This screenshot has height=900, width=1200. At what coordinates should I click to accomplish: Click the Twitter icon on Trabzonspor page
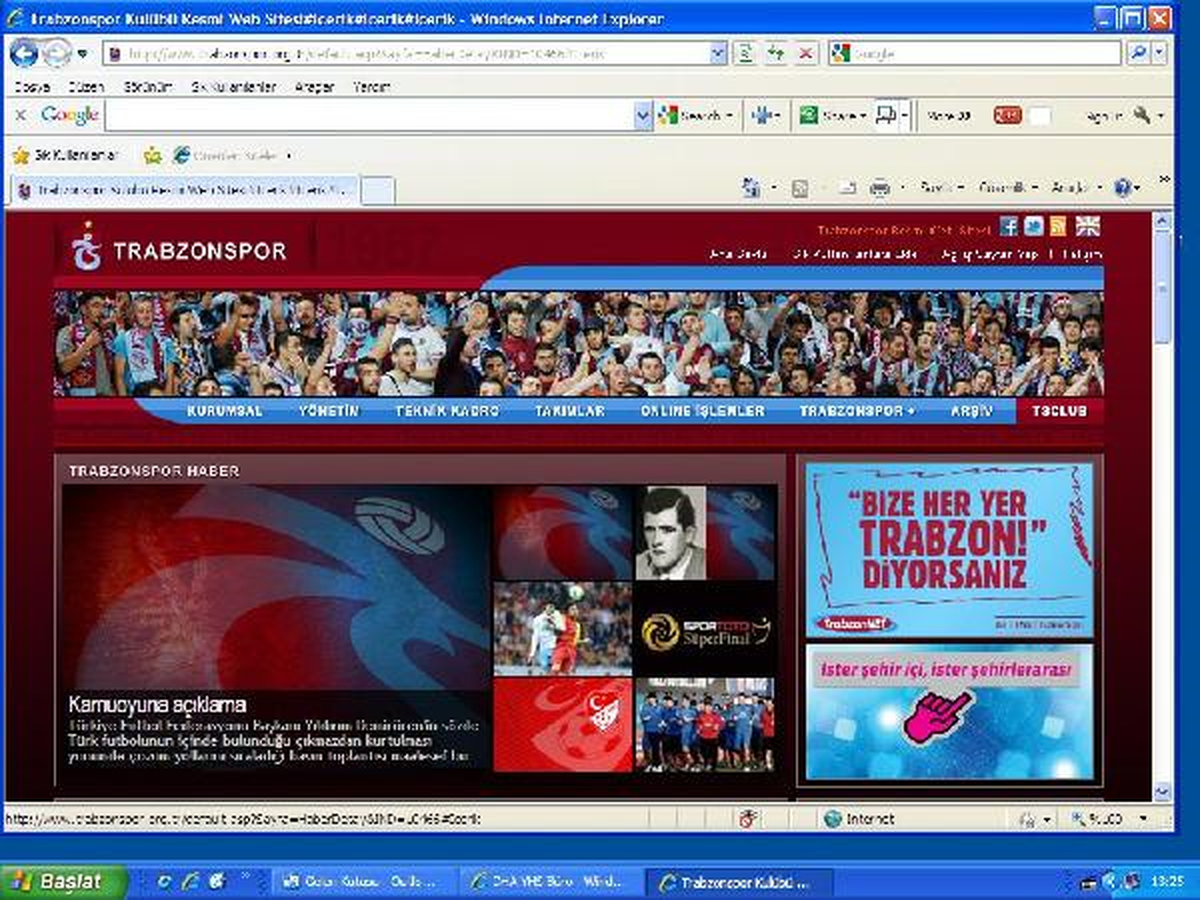(x=1033, y=226)
